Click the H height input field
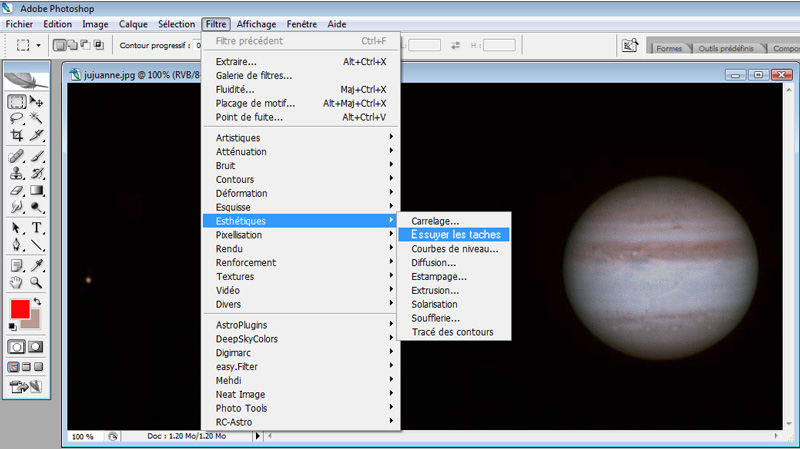 [x=499, y=45]
